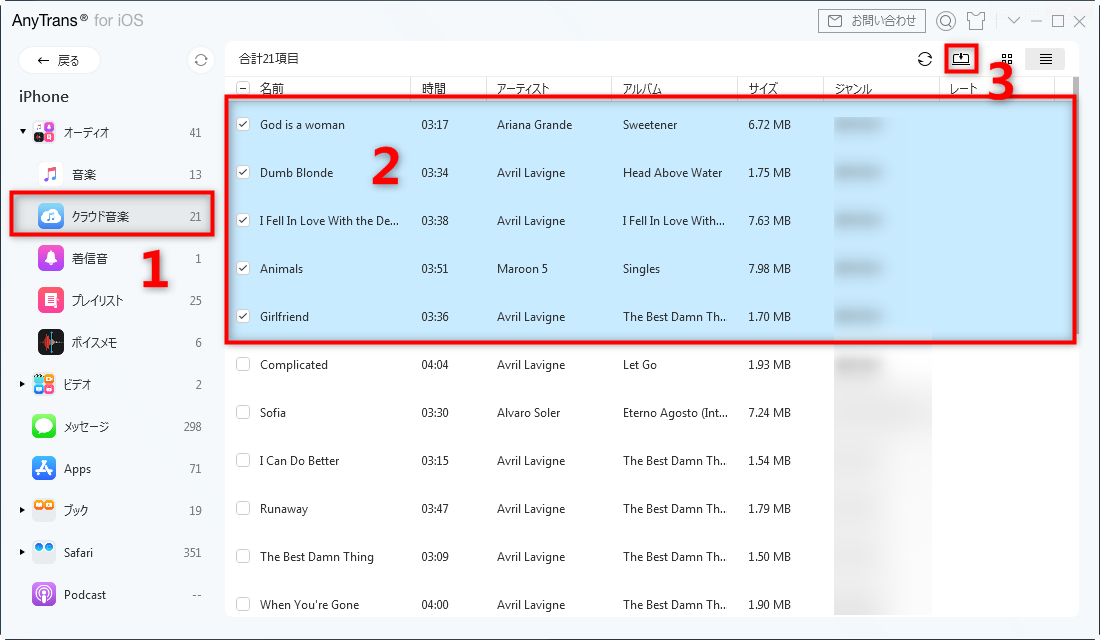Click the ブック category icon
The width and height of the screenshot is (1100, 640).
pos(43,510)
